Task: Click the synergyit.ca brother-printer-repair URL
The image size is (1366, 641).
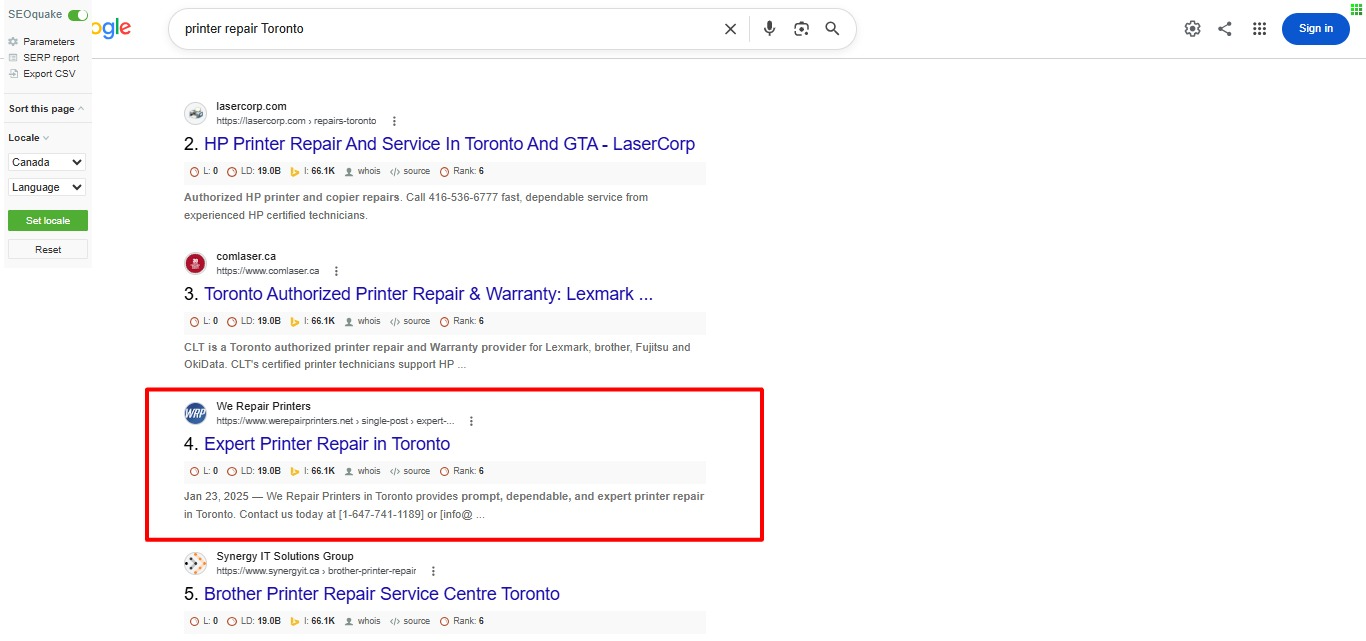Action: [316, 571]
